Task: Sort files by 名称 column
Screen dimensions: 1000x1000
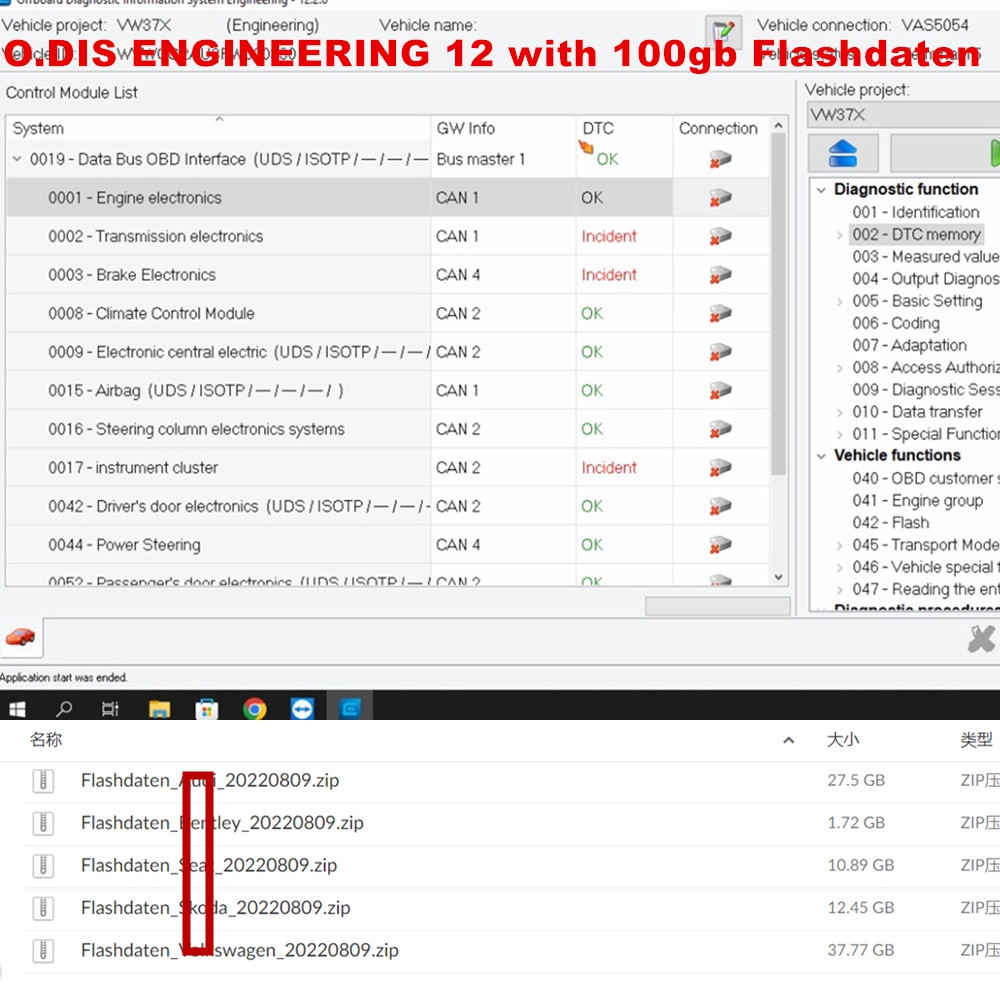Action: 46,740
